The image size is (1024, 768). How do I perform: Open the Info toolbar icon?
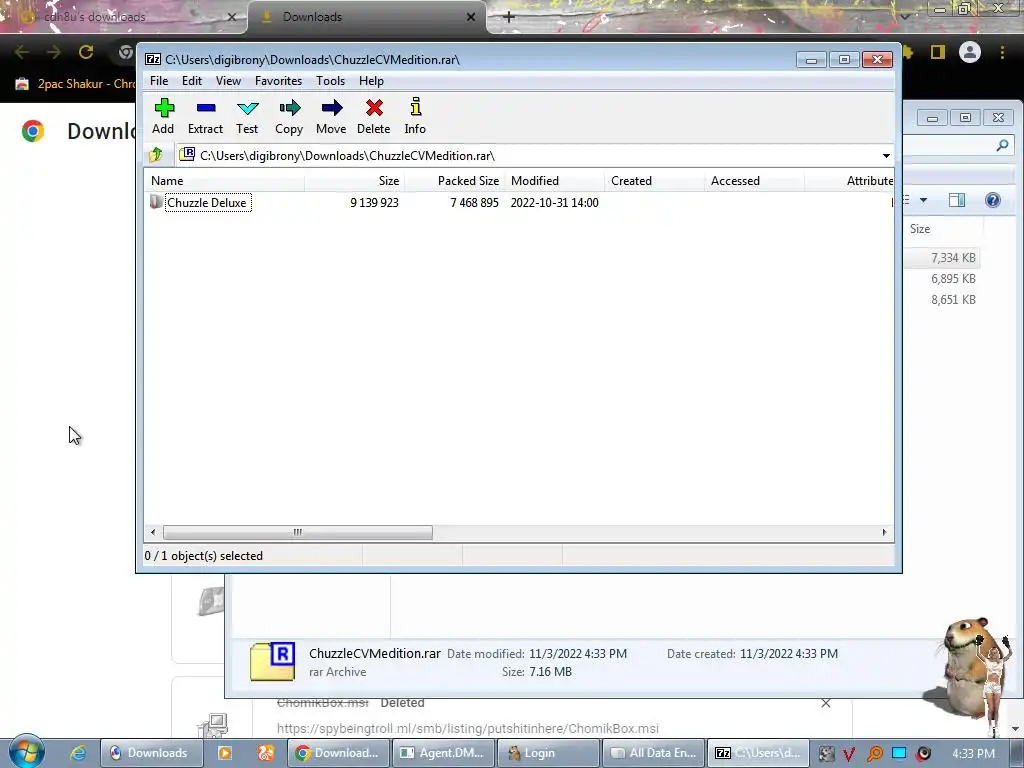[415, 116]
